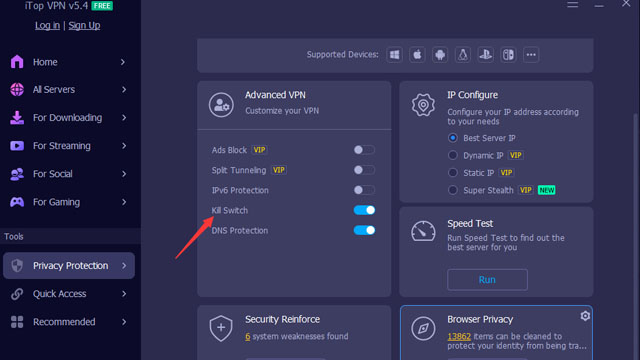Show more supported devices via ellipsis icon
Screen dimensions: 640x360
(x=531, y=55)
